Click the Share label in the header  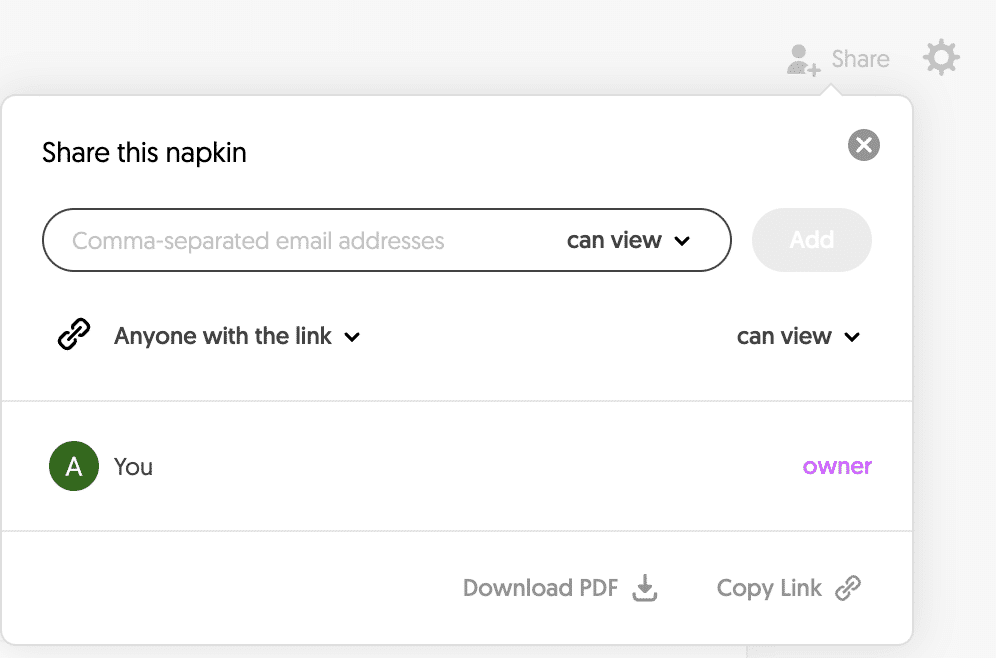click(860, 59)
